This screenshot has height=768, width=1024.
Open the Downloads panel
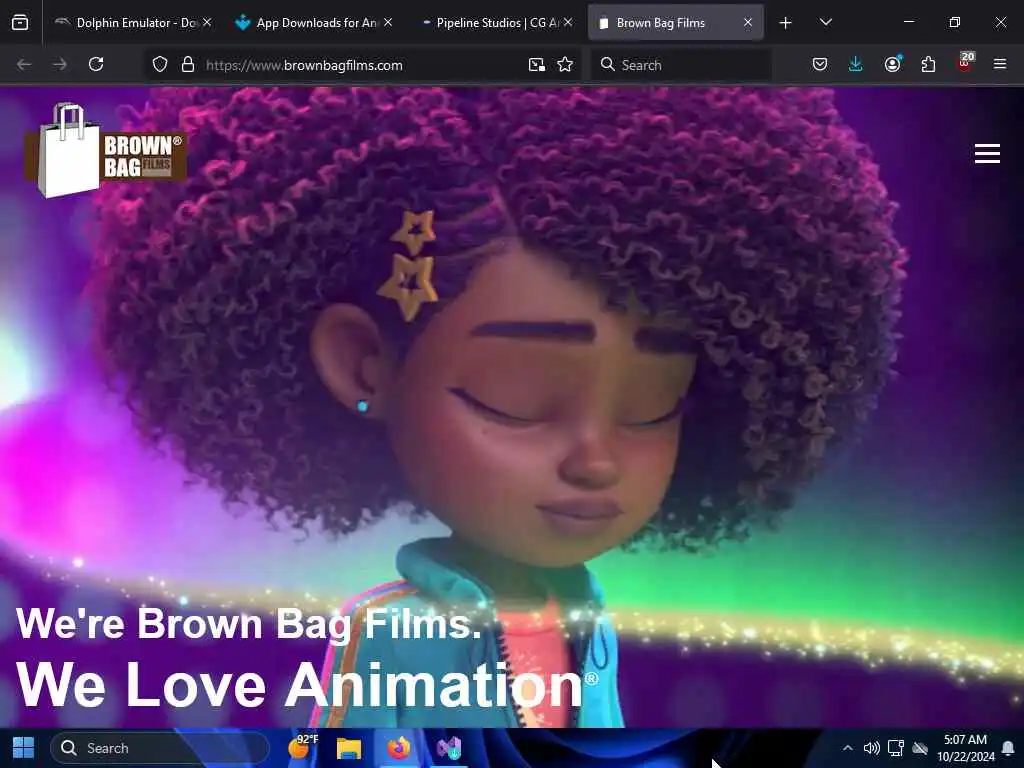coord(856,65)
